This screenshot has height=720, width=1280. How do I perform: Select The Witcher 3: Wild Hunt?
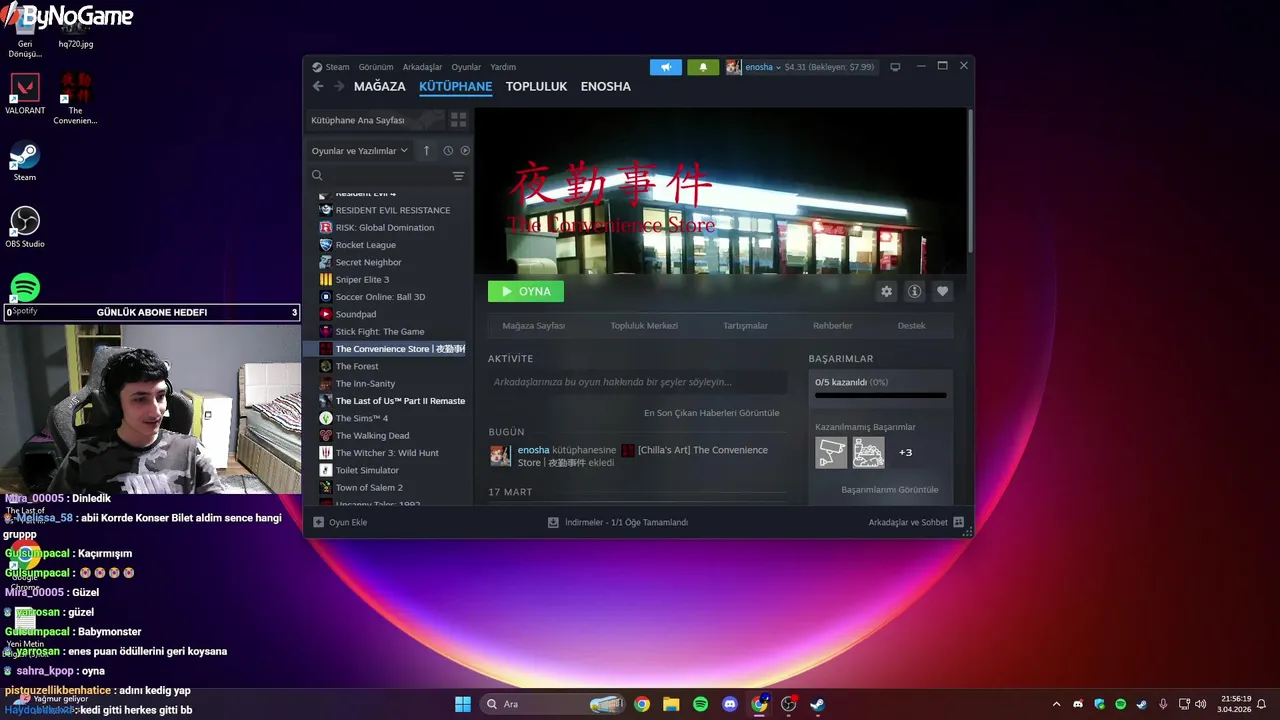pos(388,453)
